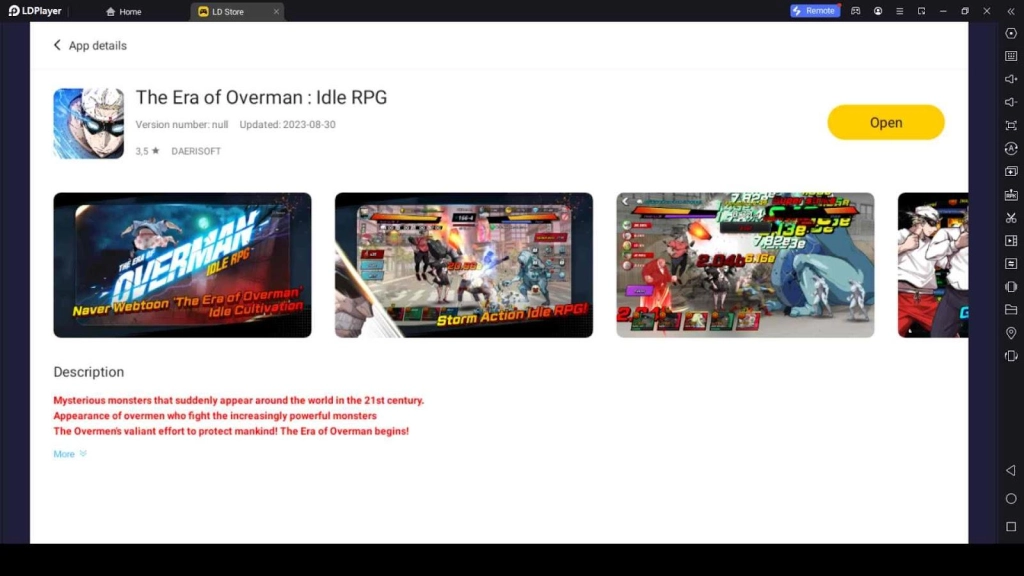1024x576 pixels.
Task: Click shake device icon in sidebar
Action: pos(1011,287)
